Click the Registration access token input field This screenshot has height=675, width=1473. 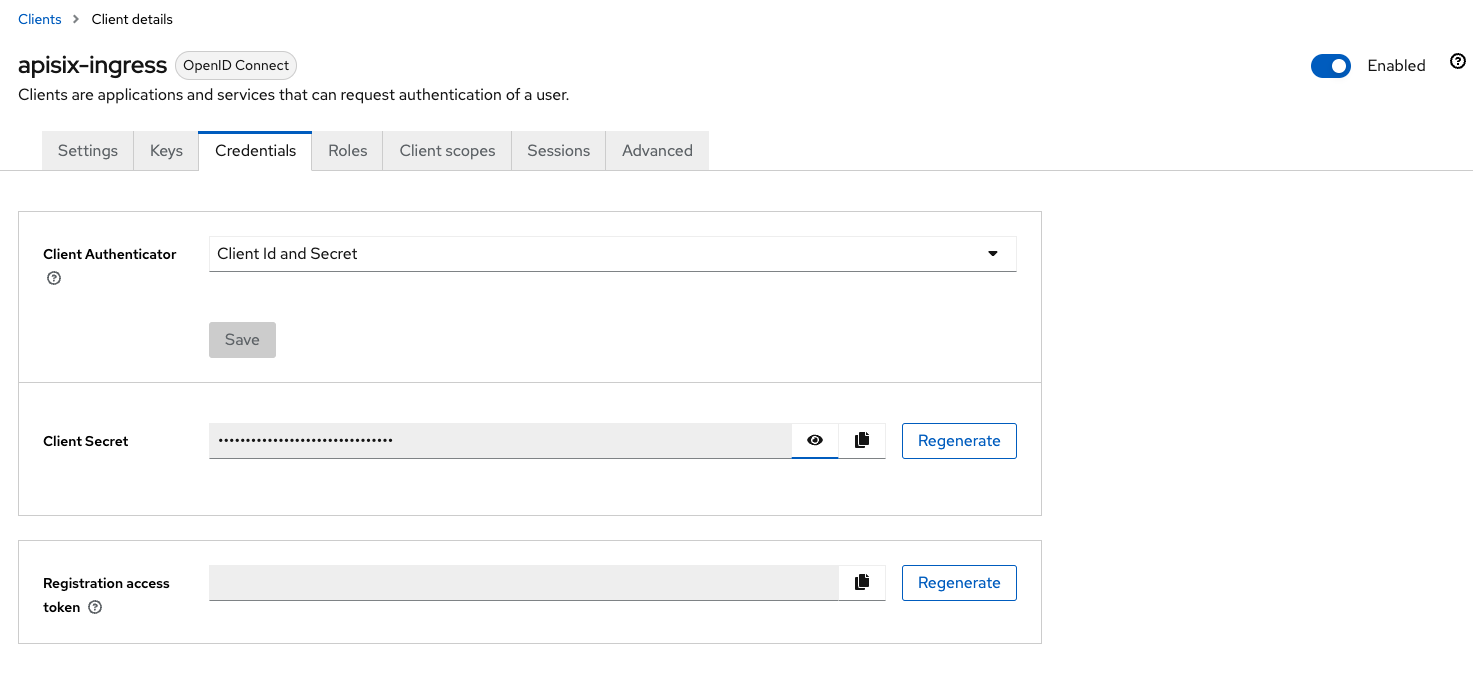tap(520, 582)
